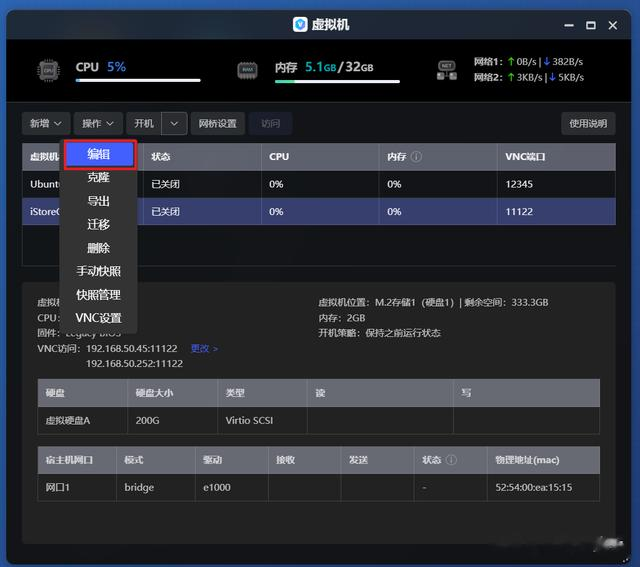Click the 访问 button

pyautogui.click(x=271, y=123)
